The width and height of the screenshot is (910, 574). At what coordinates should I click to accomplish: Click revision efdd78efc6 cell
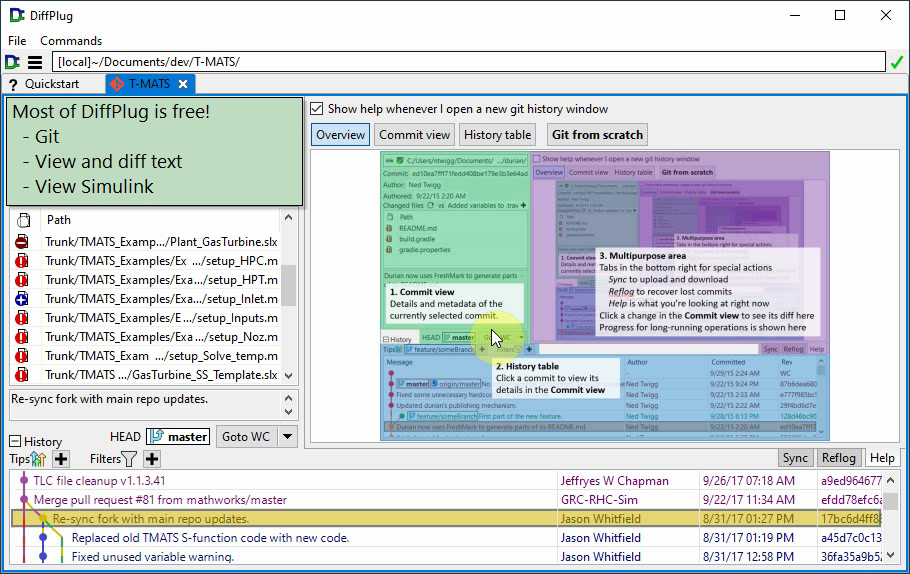[x=851, y=500]
